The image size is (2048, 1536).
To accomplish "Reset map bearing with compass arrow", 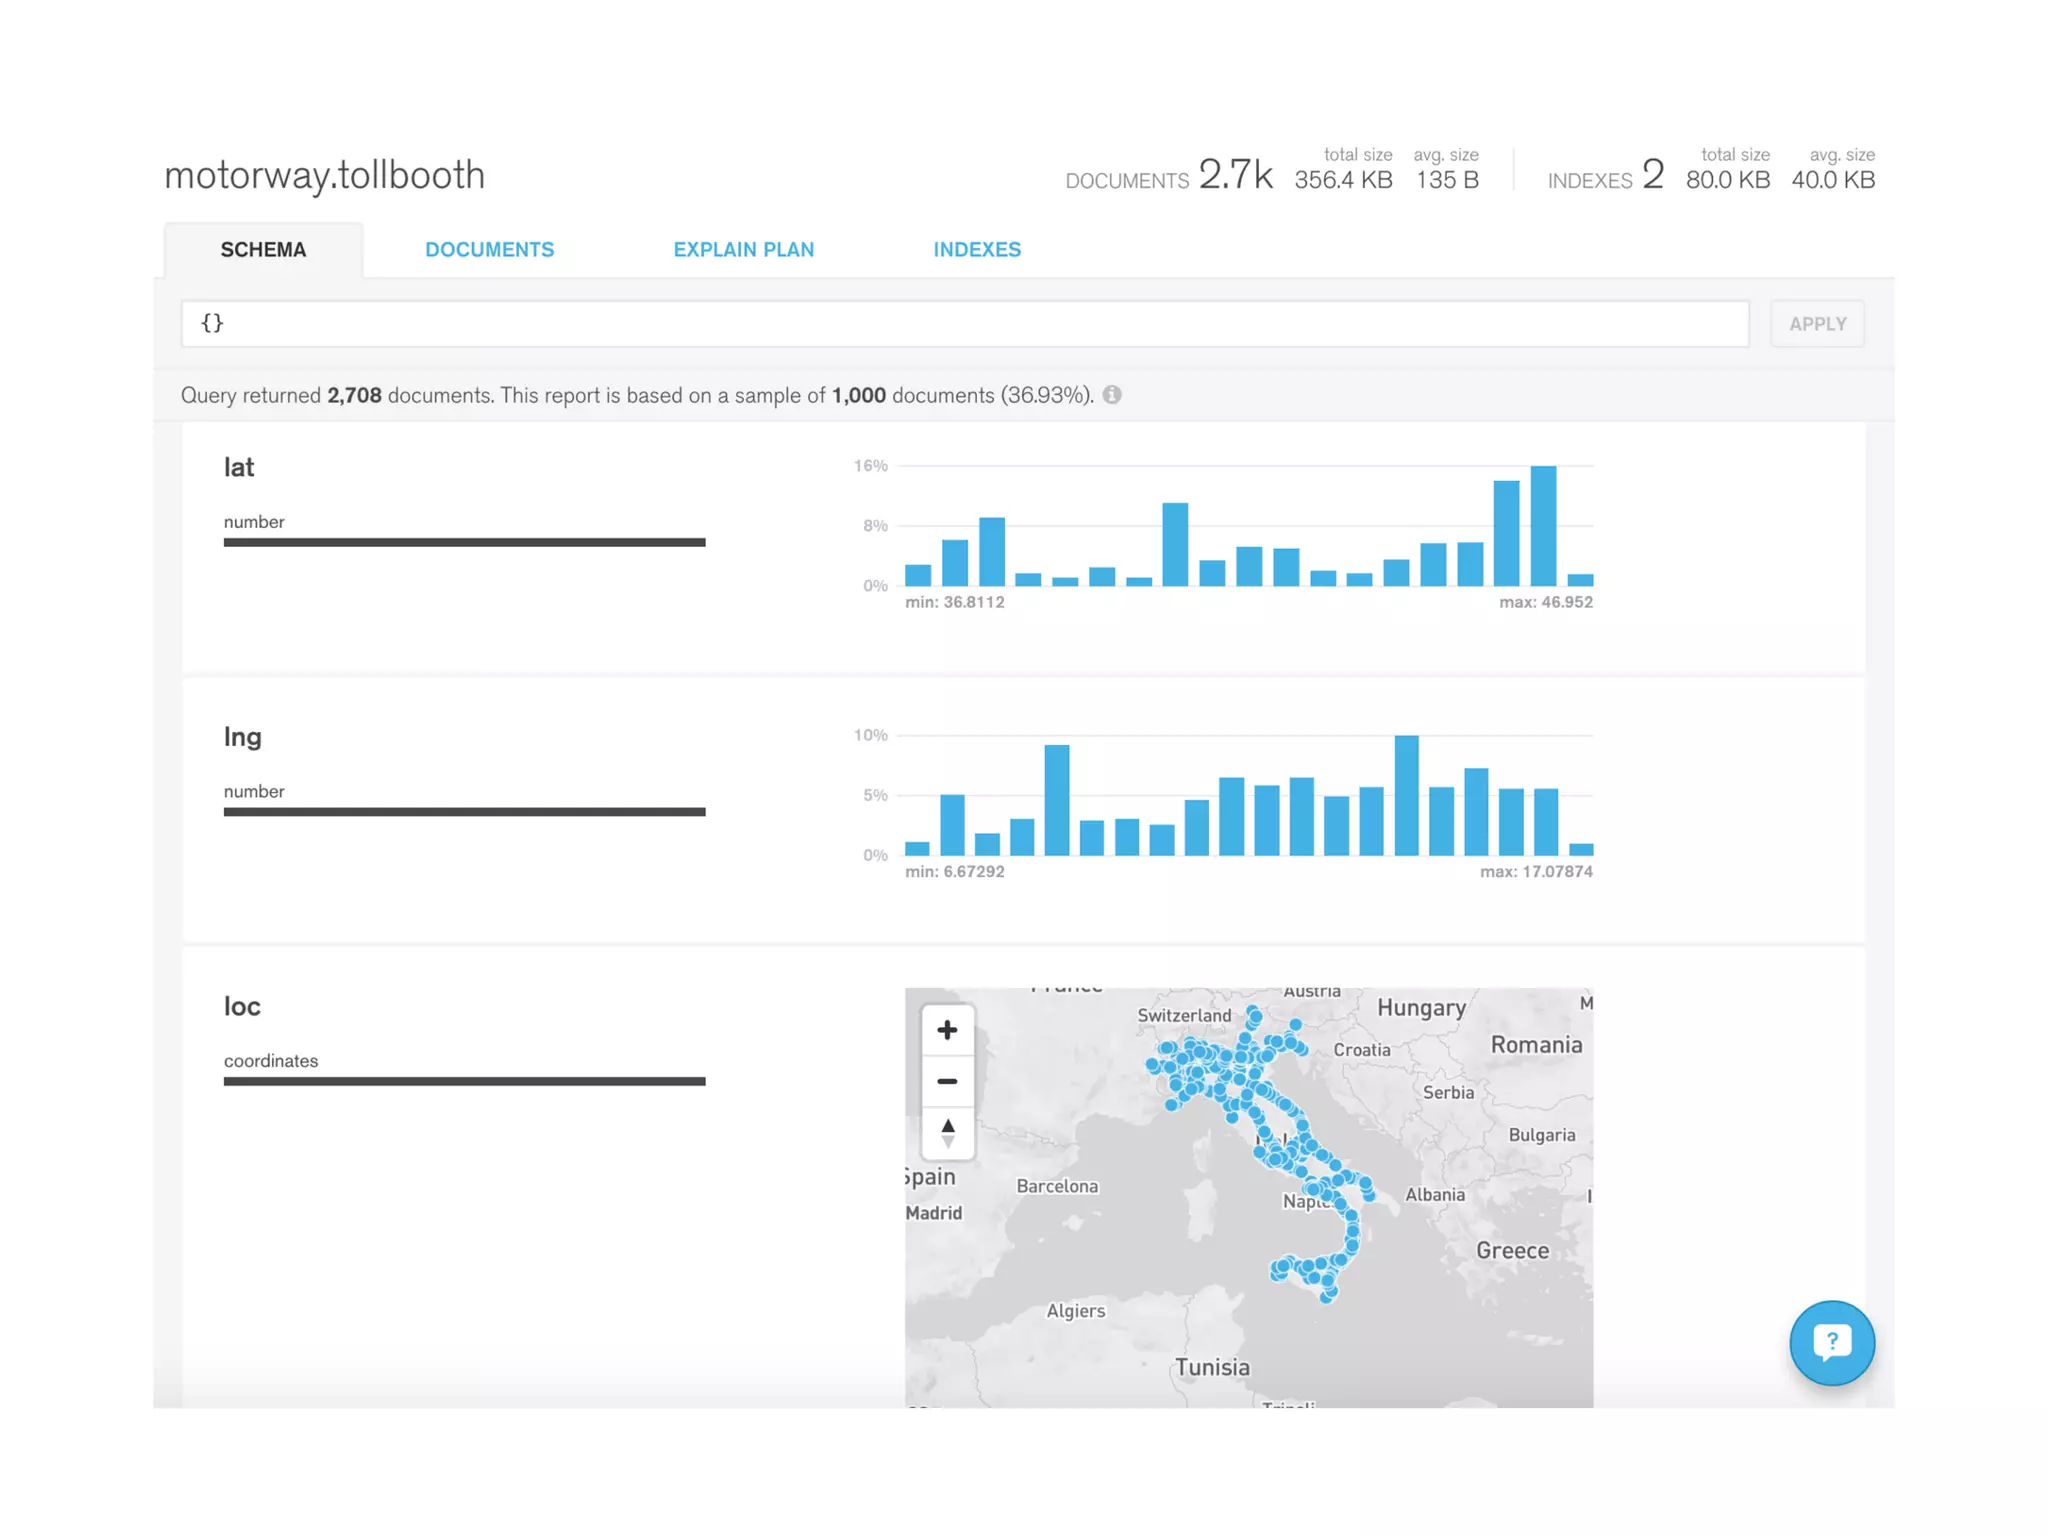I will (947, 1133).
